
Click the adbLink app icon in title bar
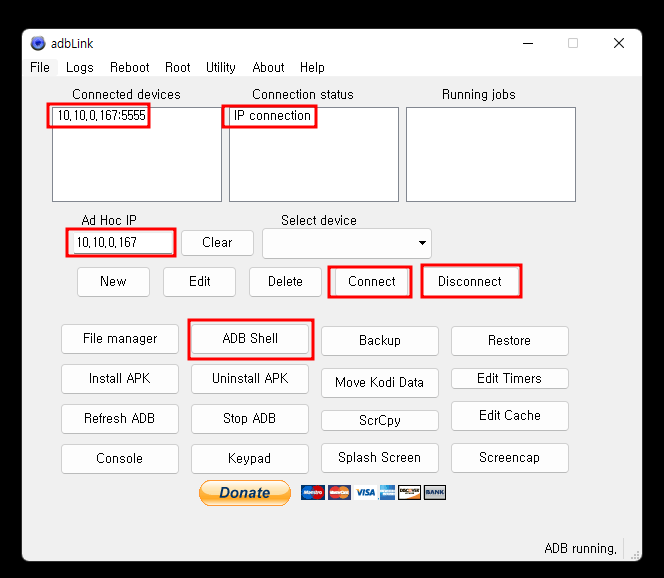38,43
